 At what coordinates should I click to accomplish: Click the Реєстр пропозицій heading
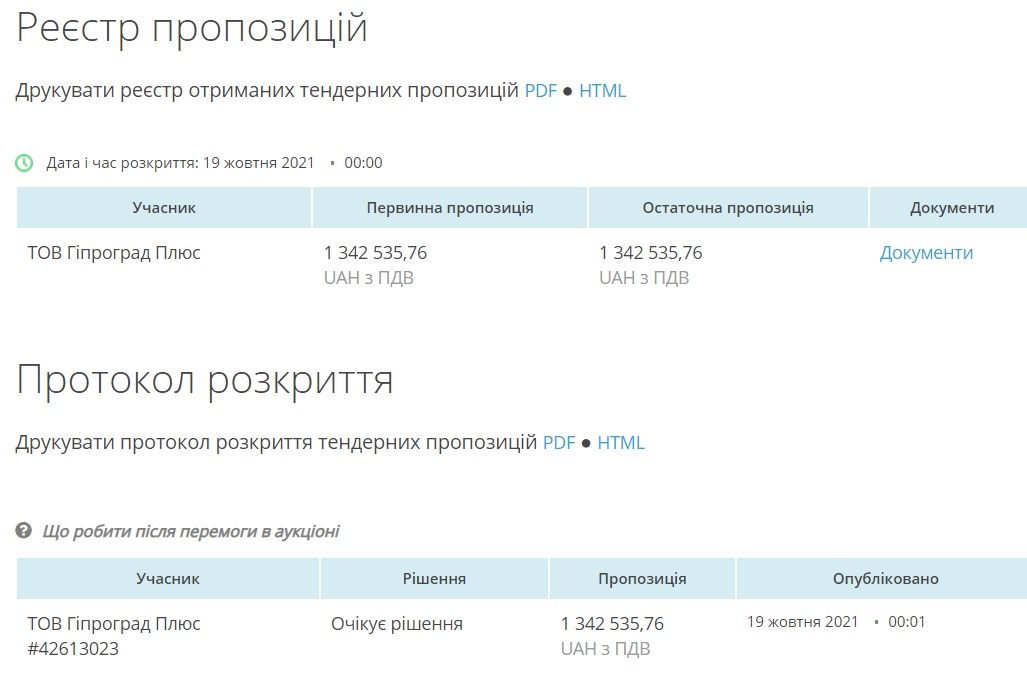tap(191, 29)
